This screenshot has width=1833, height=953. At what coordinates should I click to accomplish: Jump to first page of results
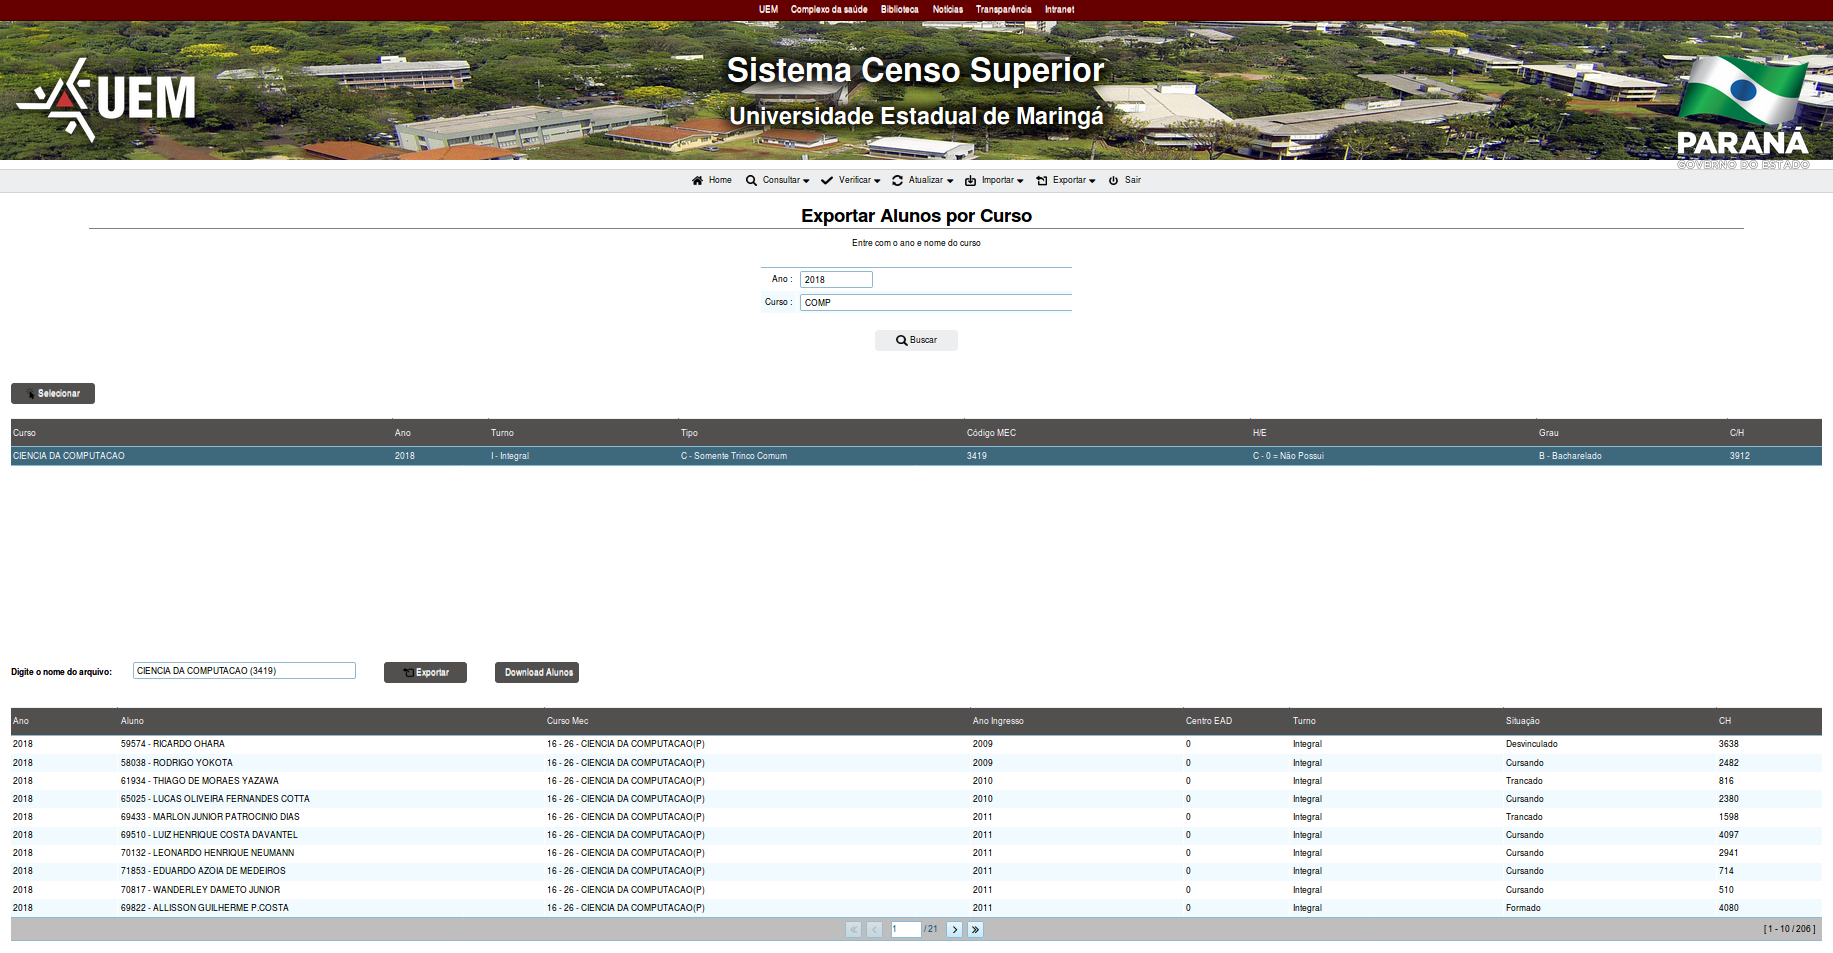pos(853,930)
